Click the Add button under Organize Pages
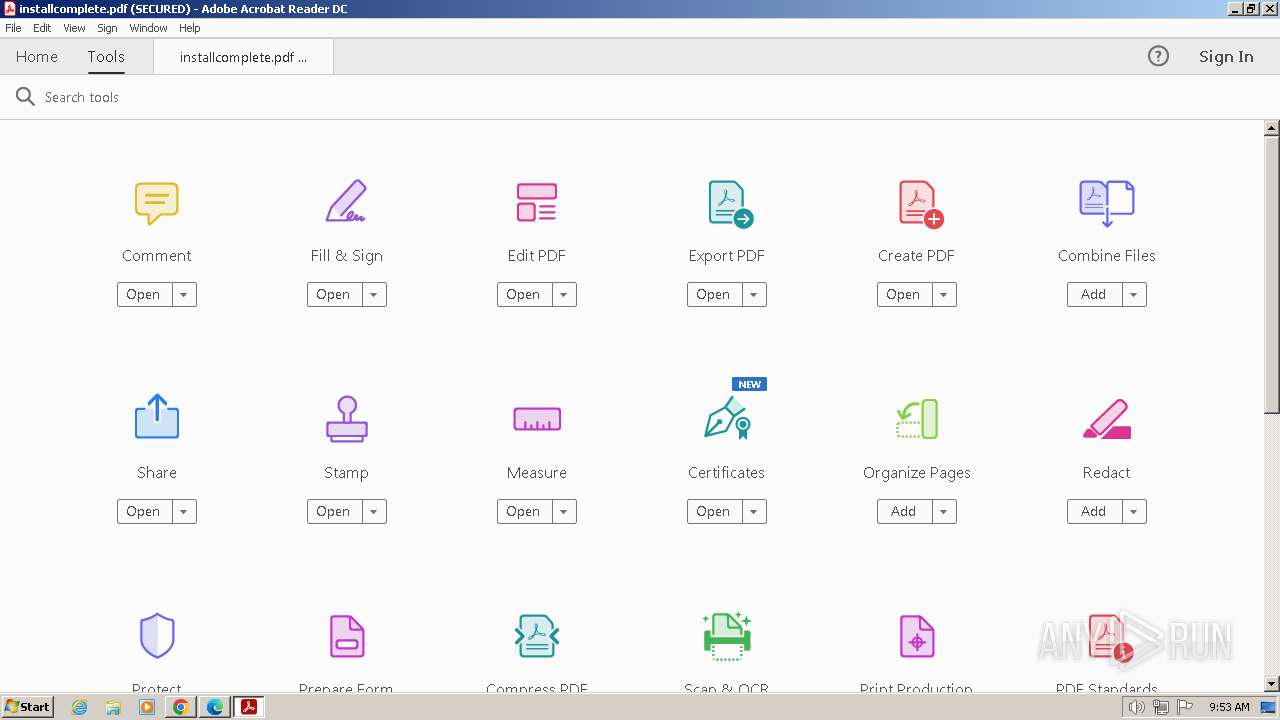 pos(904,511)
